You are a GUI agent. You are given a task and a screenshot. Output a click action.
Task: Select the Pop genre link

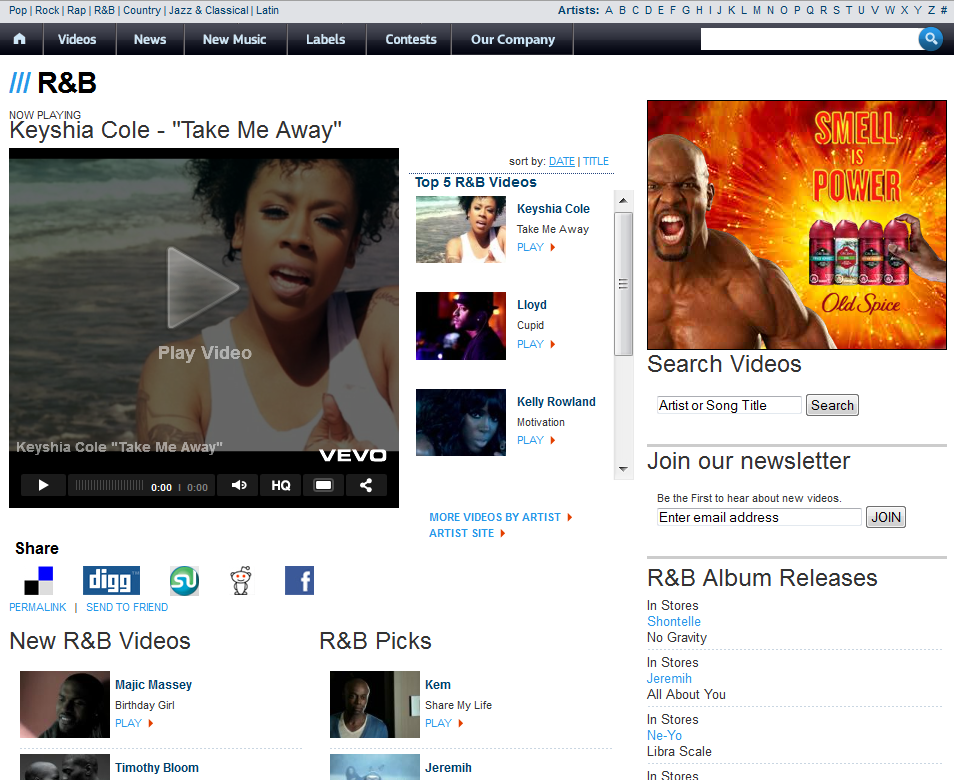pos(18,10)
